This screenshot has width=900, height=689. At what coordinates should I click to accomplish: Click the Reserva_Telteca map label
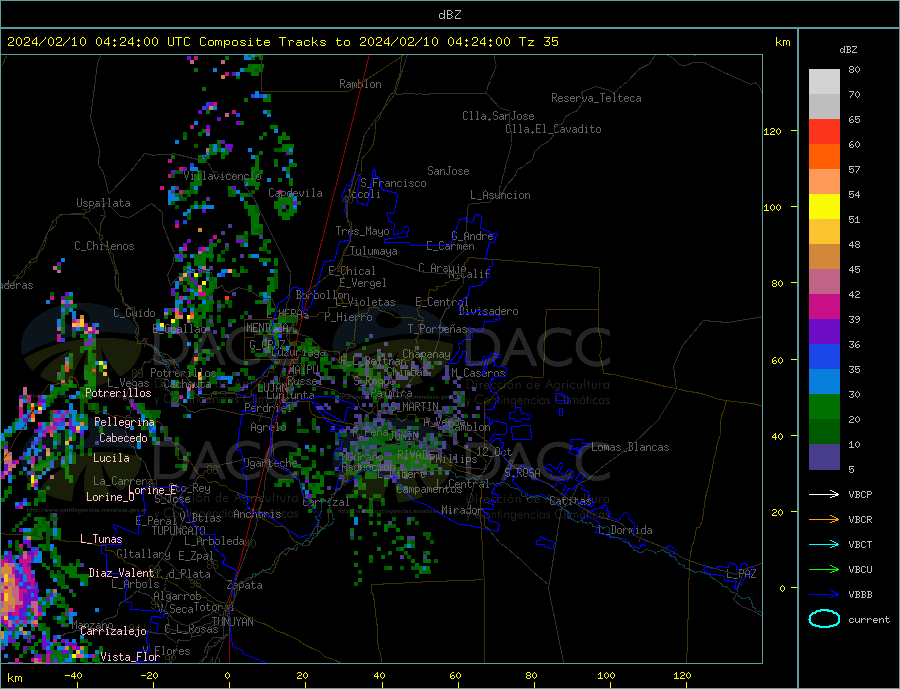click(596, 98)
